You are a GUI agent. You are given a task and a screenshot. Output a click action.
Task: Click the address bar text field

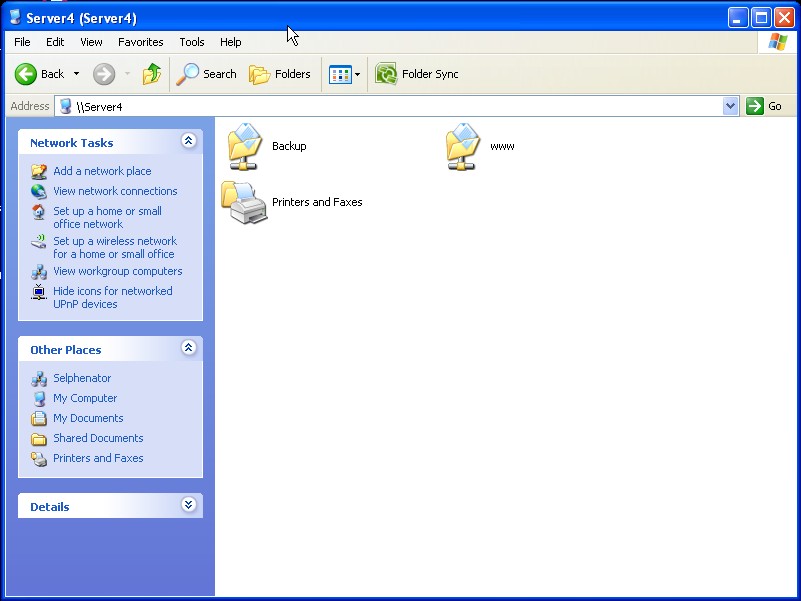click(x=400, y=106)
